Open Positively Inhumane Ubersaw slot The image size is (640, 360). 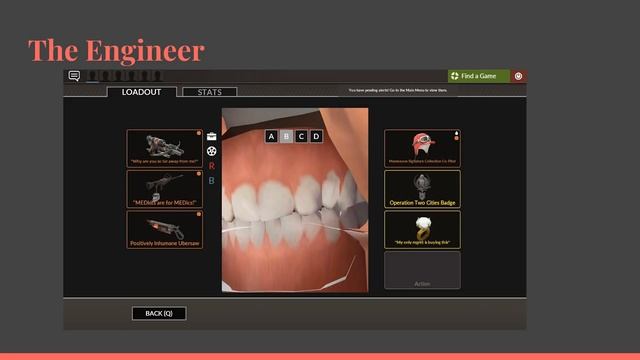click(x=164, y=230)
